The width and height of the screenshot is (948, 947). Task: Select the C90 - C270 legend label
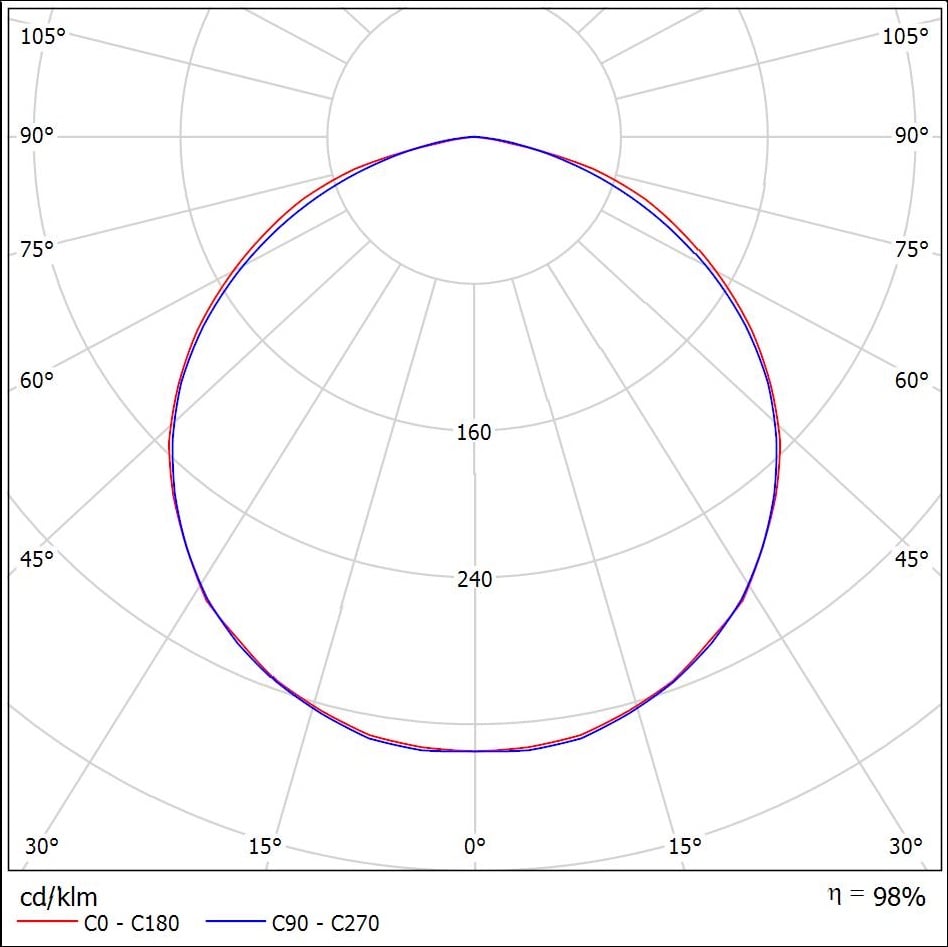coord(326,923)
